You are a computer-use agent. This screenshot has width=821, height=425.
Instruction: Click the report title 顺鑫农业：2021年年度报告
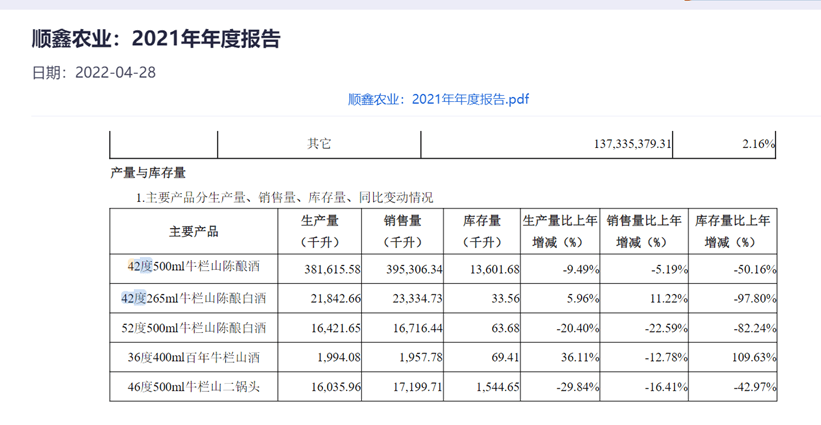pyautogui.click(x=156, y=39)
